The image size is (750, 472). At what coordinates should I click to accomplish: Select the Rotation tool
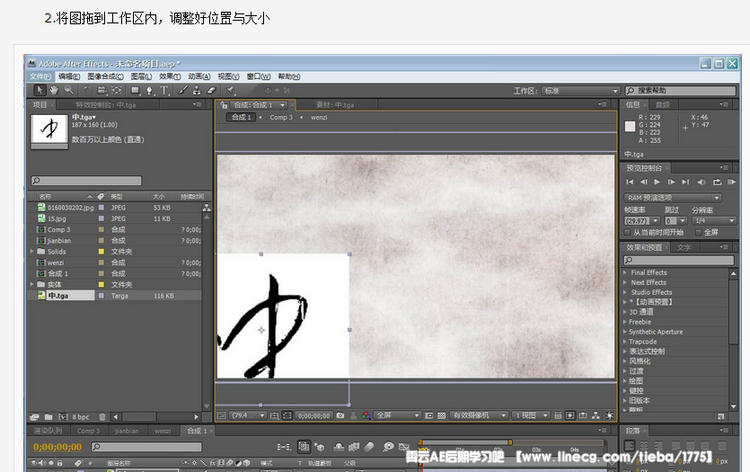pos(87,90)
